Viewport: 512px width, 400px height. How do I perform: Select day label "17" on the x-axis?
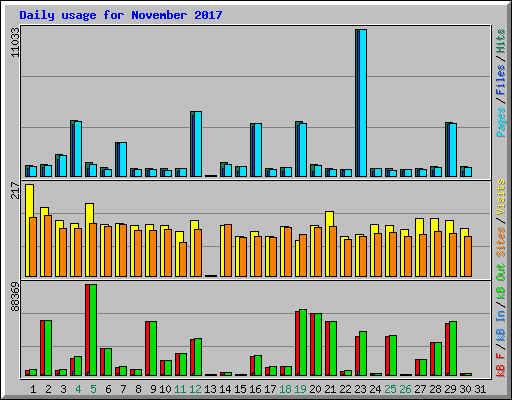(x=270, y=389)
